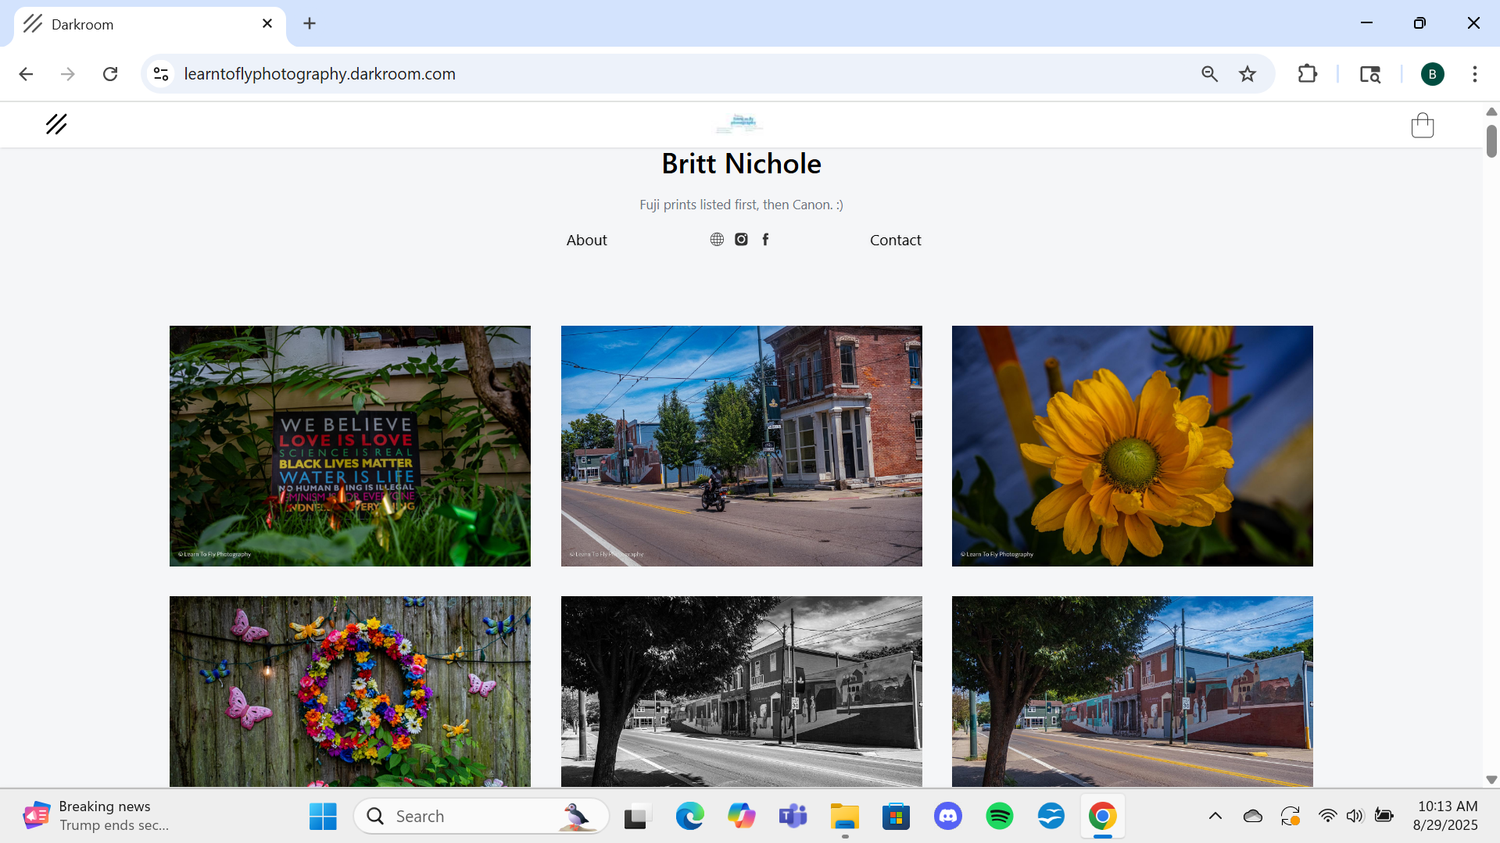Open the yellow flower photo
Screen dimensions: 1500x843
tap(1132, 446)
